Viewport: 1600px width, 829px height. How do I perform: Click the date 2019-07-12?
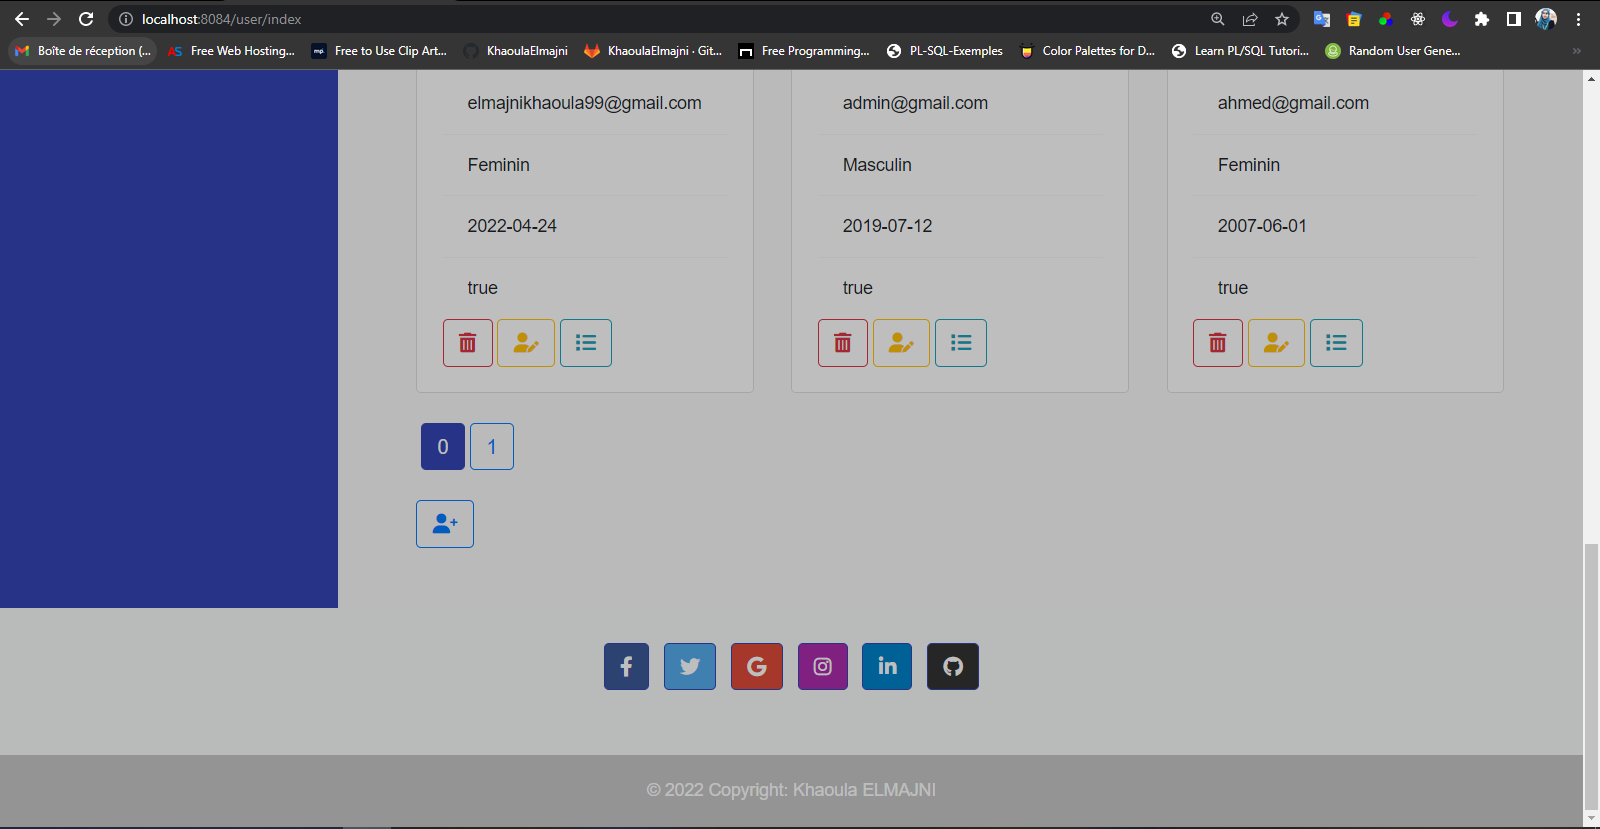(x=887, y=226)
